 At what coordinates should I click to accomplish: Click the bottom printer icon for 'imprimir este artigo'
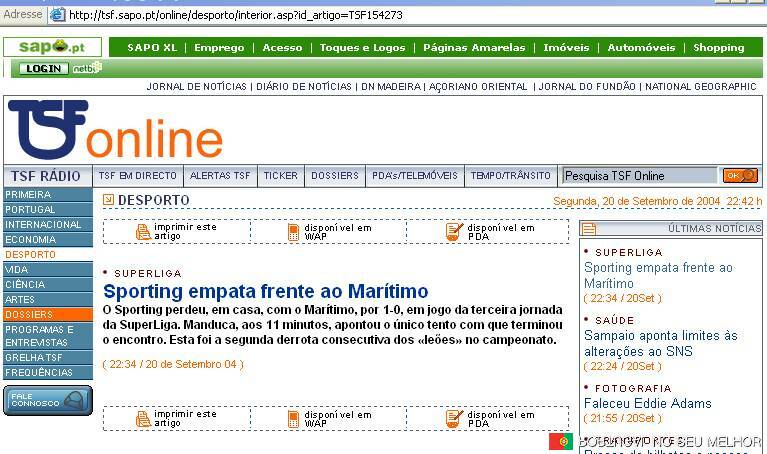(x=143, y=418)
